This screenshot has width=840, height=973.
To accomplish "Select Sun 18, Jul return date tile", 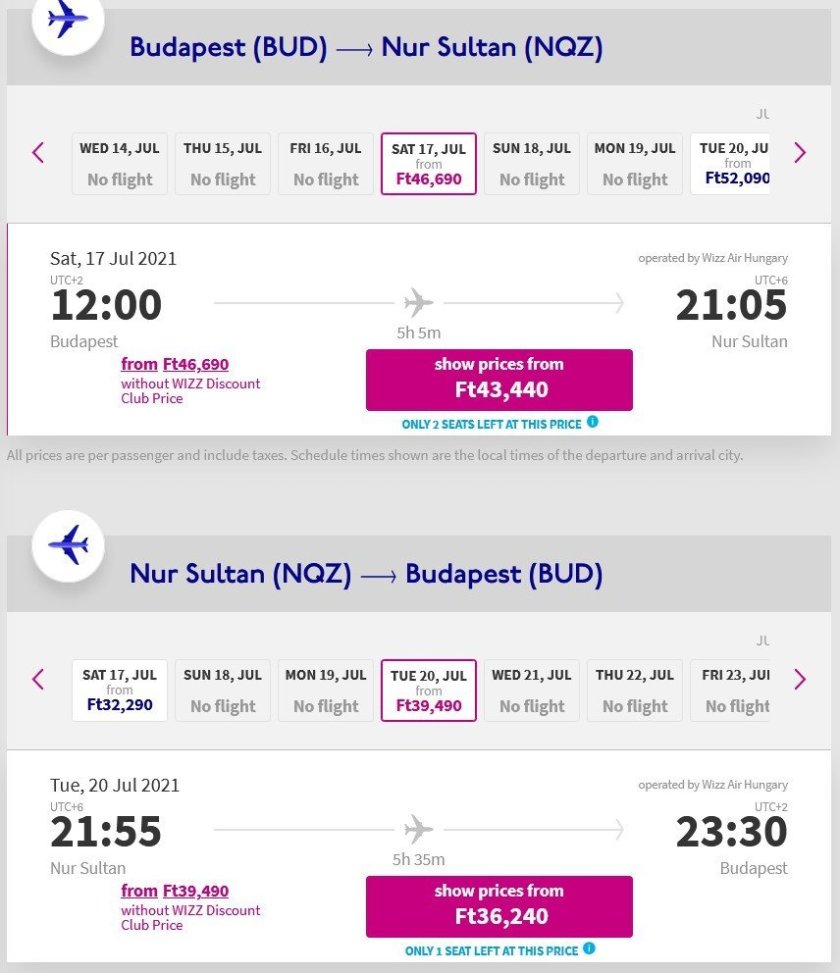I will click(x=222, y=690).
